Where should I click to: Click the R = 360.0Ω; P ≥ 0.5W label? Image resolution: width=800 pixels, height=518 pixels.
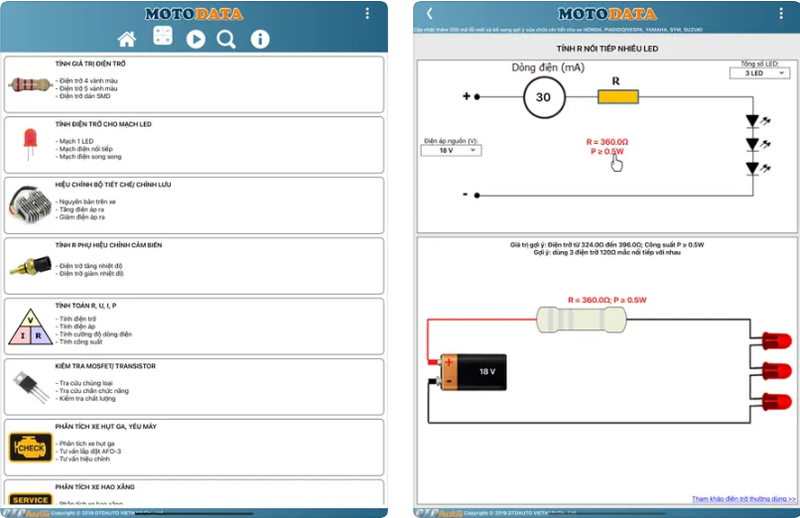pos(607,300)
